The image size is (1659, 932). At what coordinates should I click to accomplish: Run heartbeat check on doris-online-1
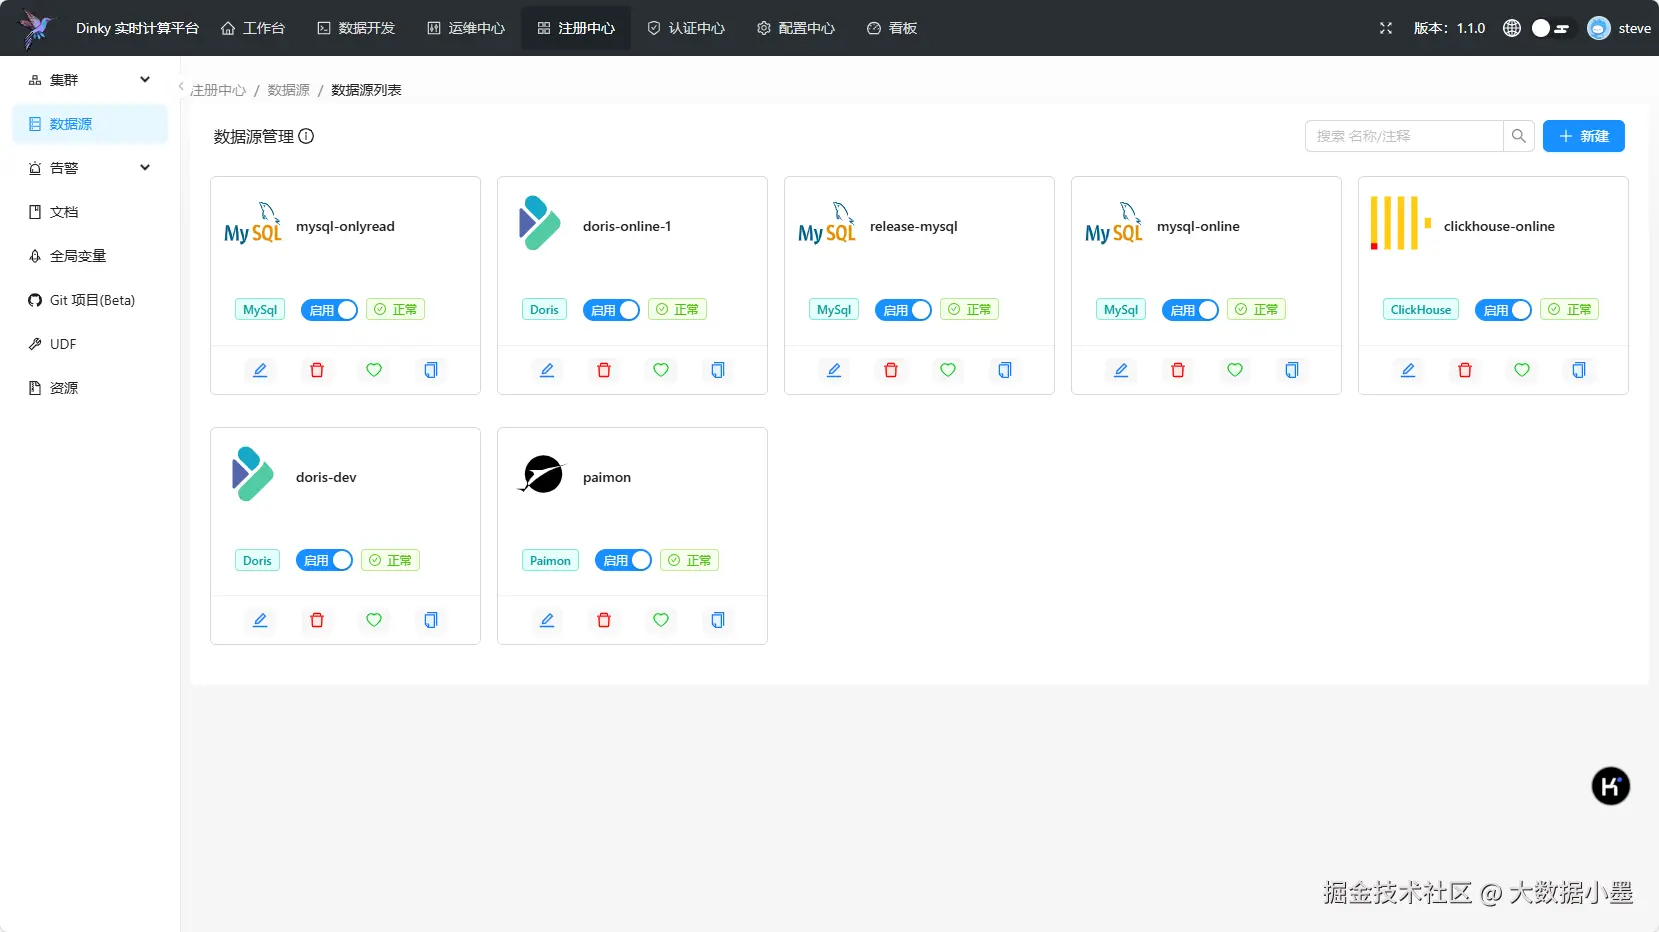661,370
